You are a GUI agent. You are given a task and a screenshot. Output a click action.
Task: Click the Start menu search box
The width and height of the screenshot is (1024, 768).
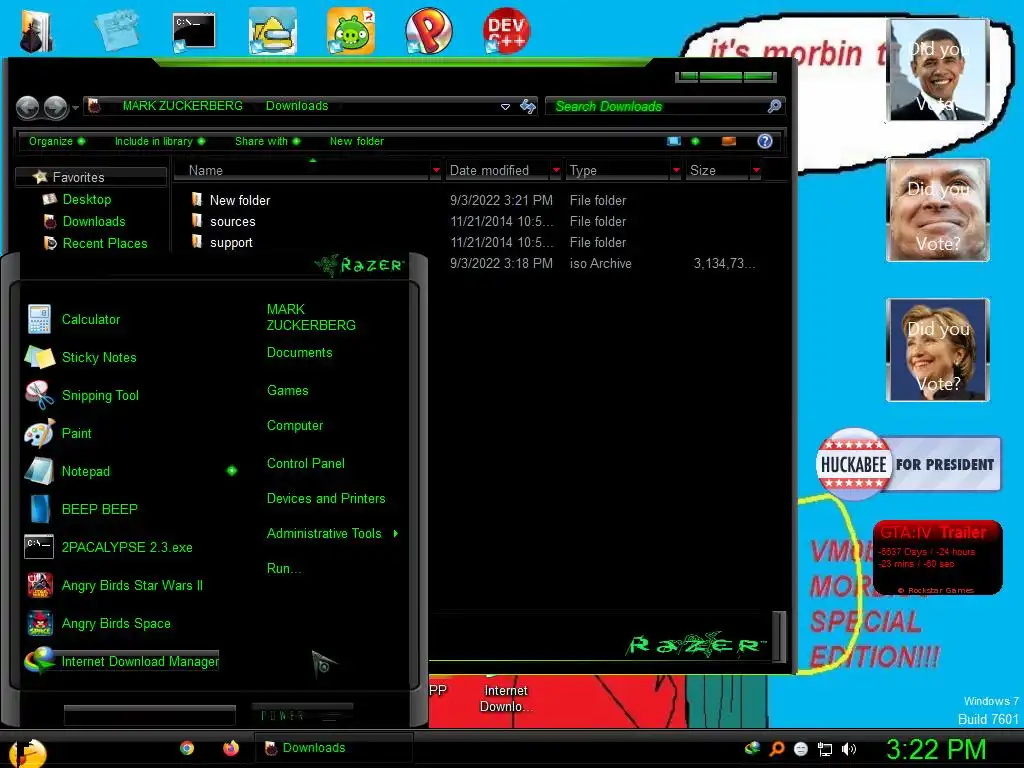pos(150,714)
